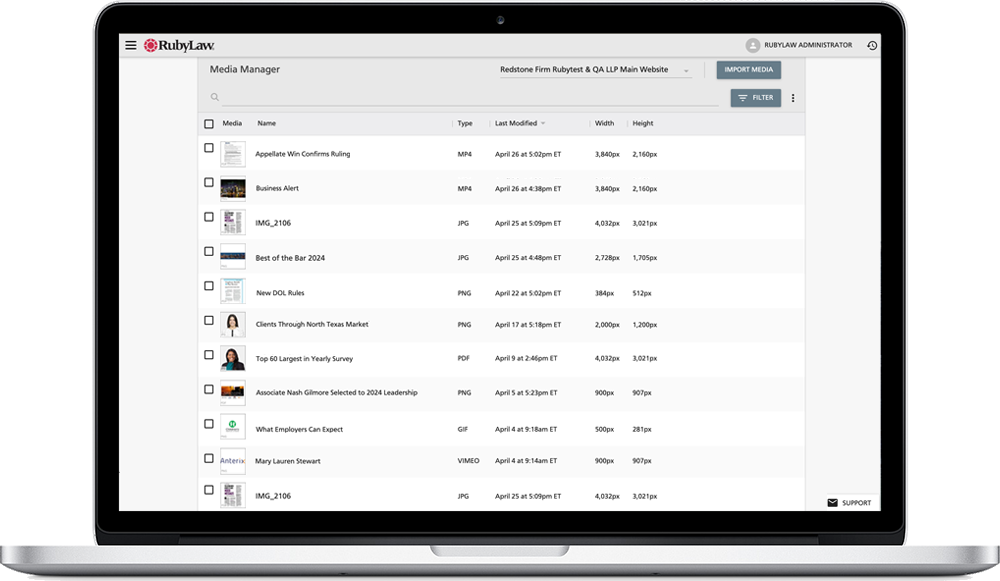
Task: Open the user avatar icon
Action: coord(753,45)
